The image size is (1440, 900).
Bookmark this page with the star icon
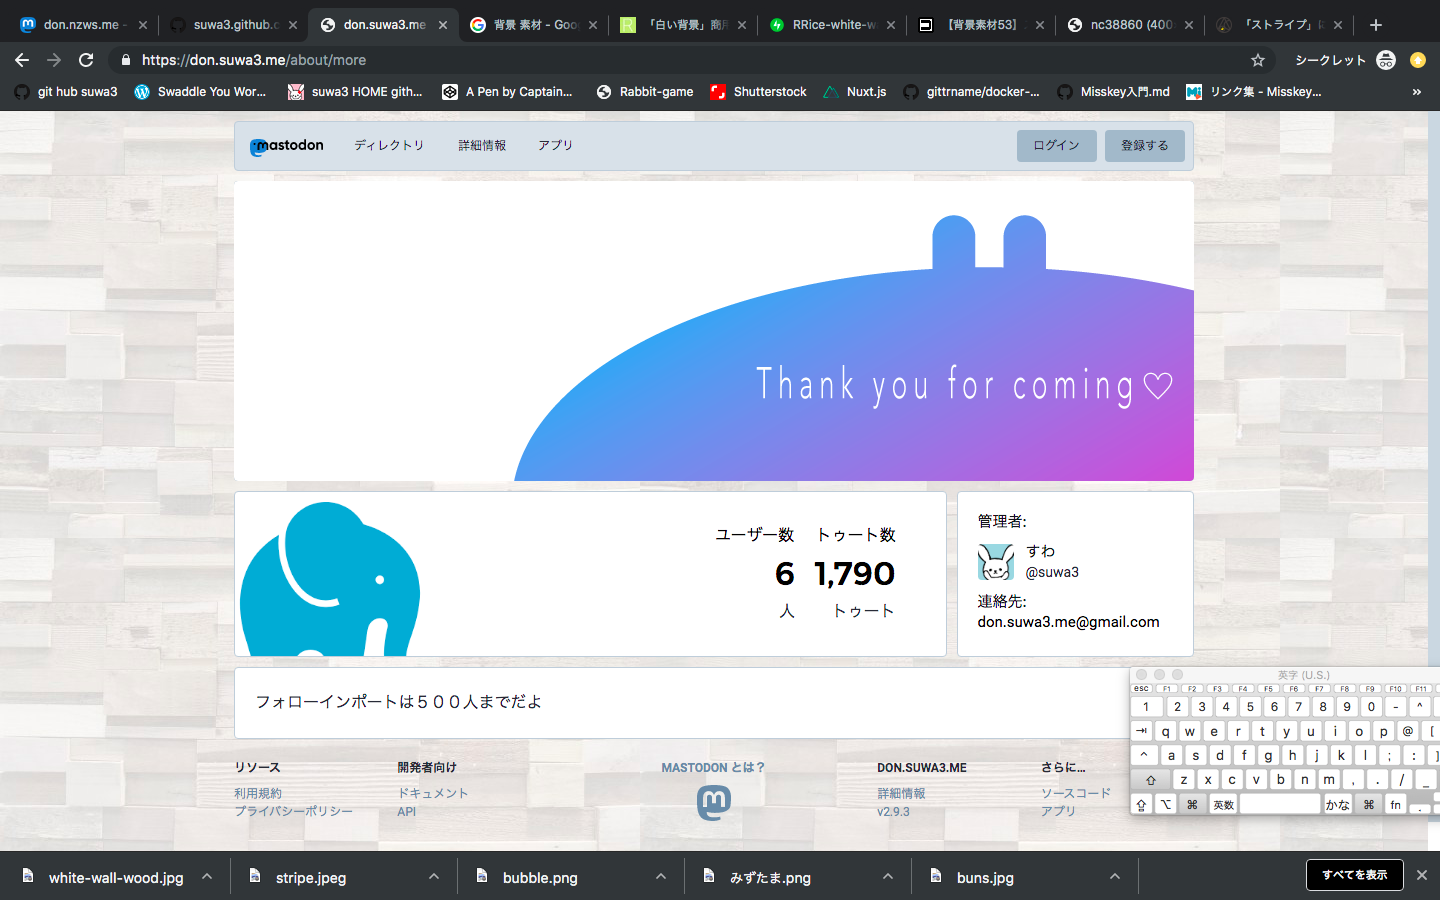pos(1258,60)
